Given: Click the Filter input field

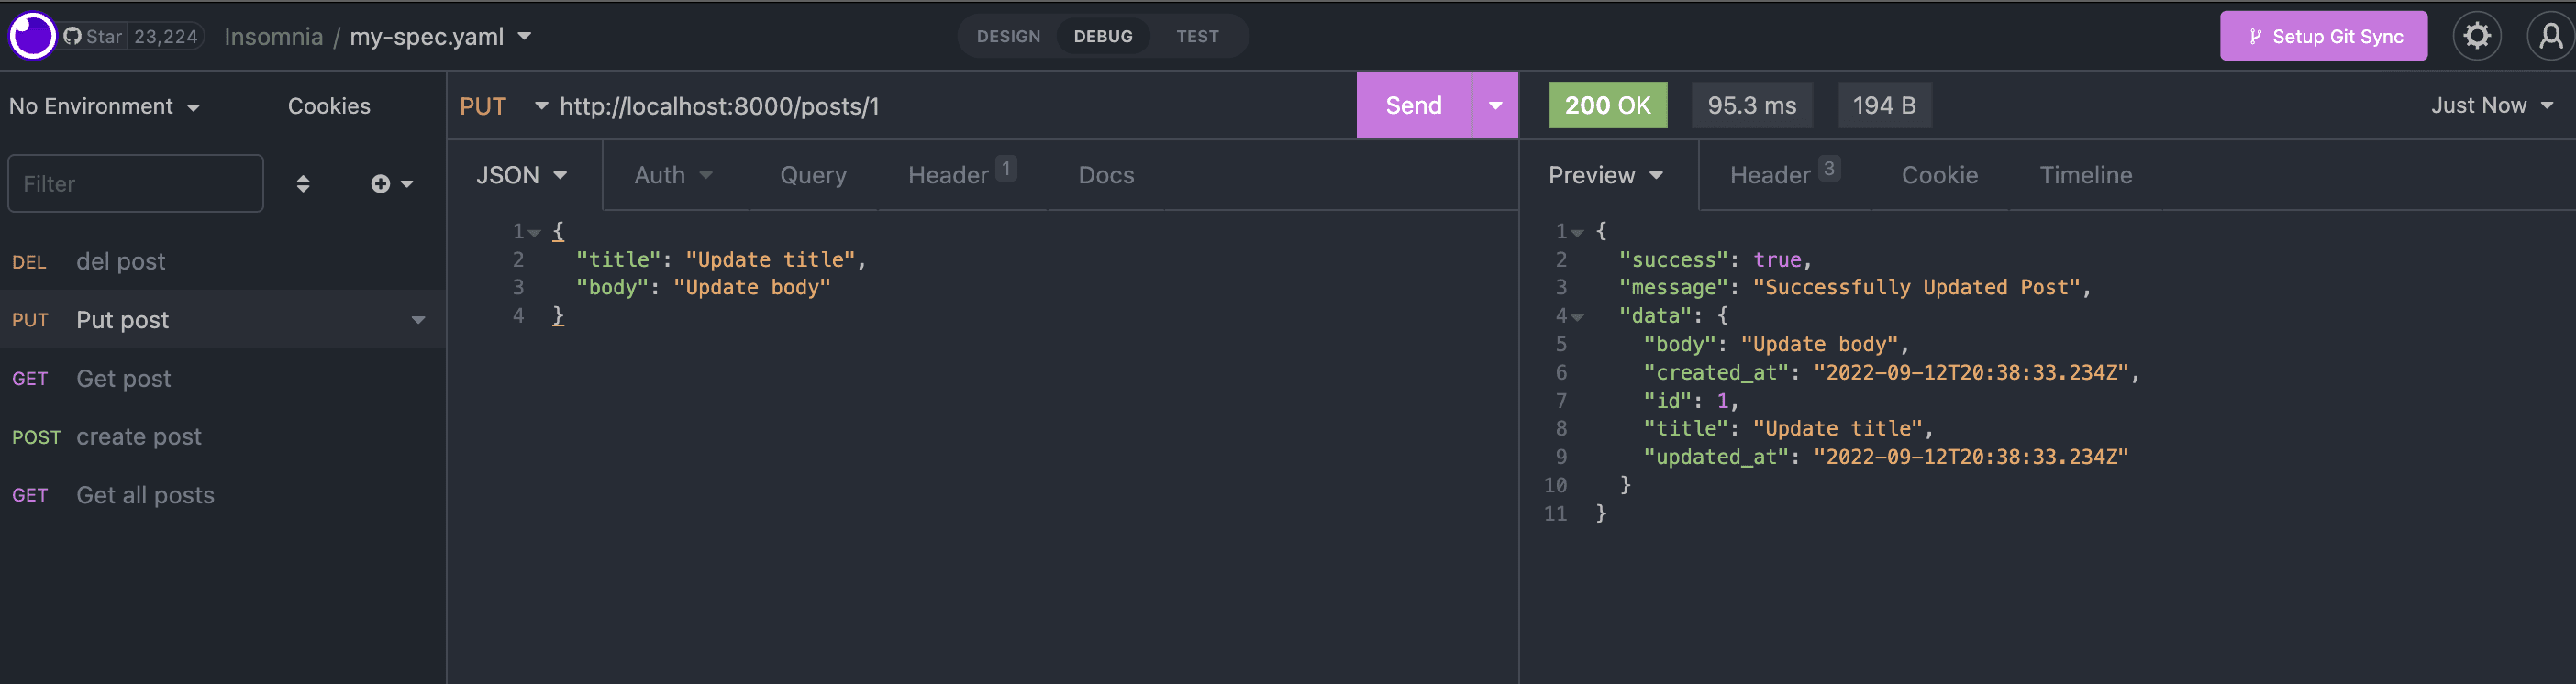Looking at the screenshot, I should [x=135, y=183].
